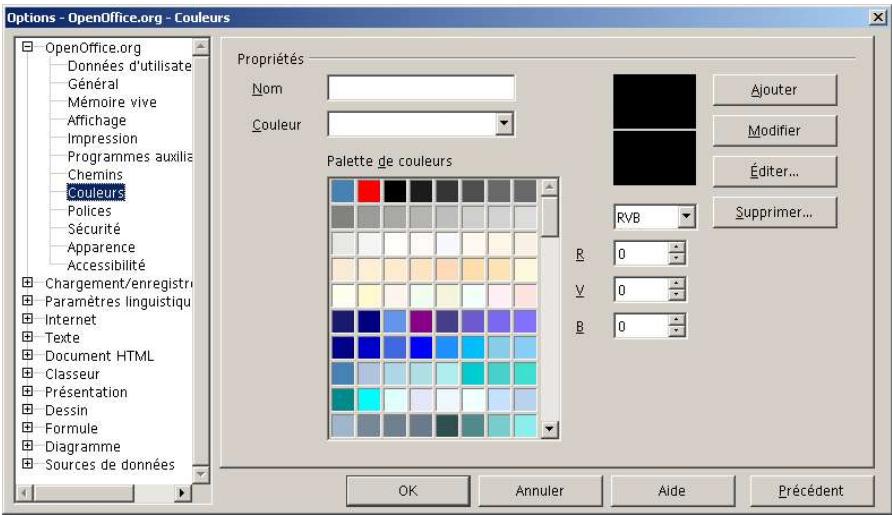Image resolution: width=892 pixels, height=515 pixels.
Task: Select the Couleurs tree item
Action: pos(96,193)
